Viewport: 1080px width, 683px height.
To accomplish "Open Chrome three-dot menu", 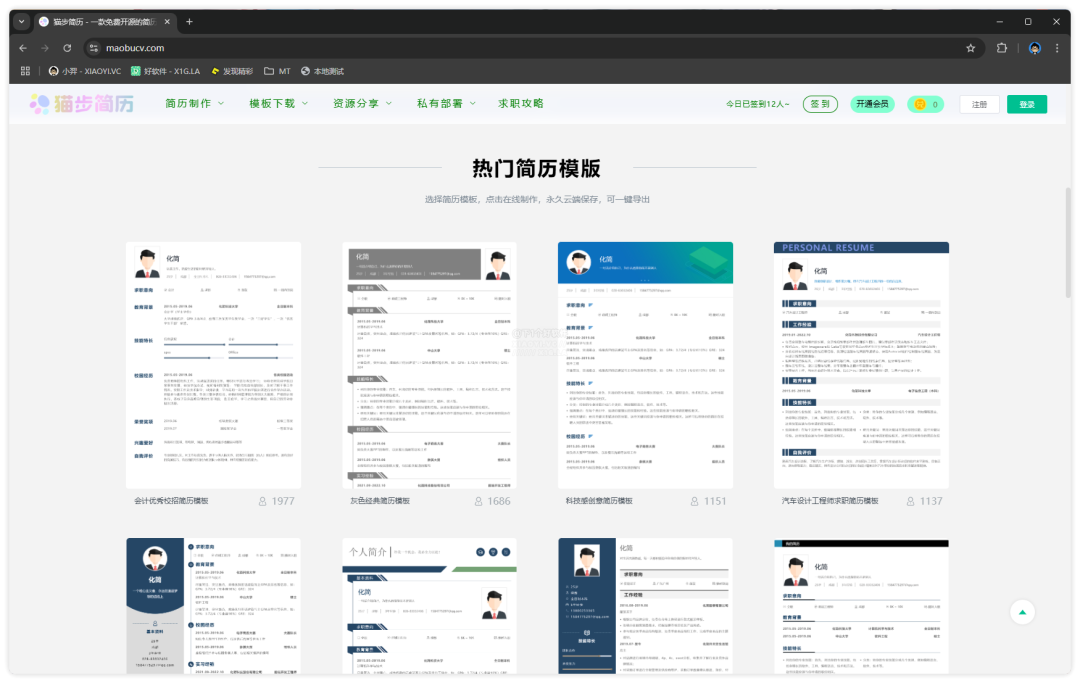I will (1057, 48).
